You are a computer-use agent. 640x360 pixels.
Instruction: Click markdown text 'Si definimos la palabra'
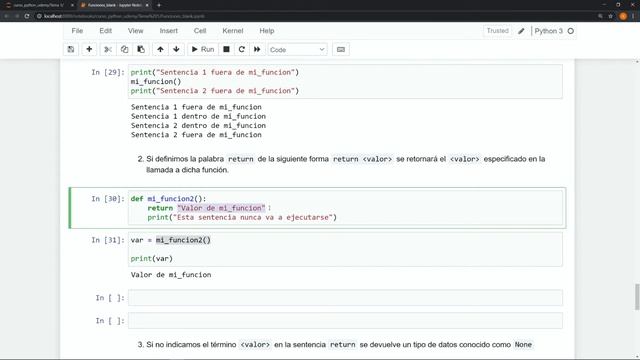(x=185, y=159)
